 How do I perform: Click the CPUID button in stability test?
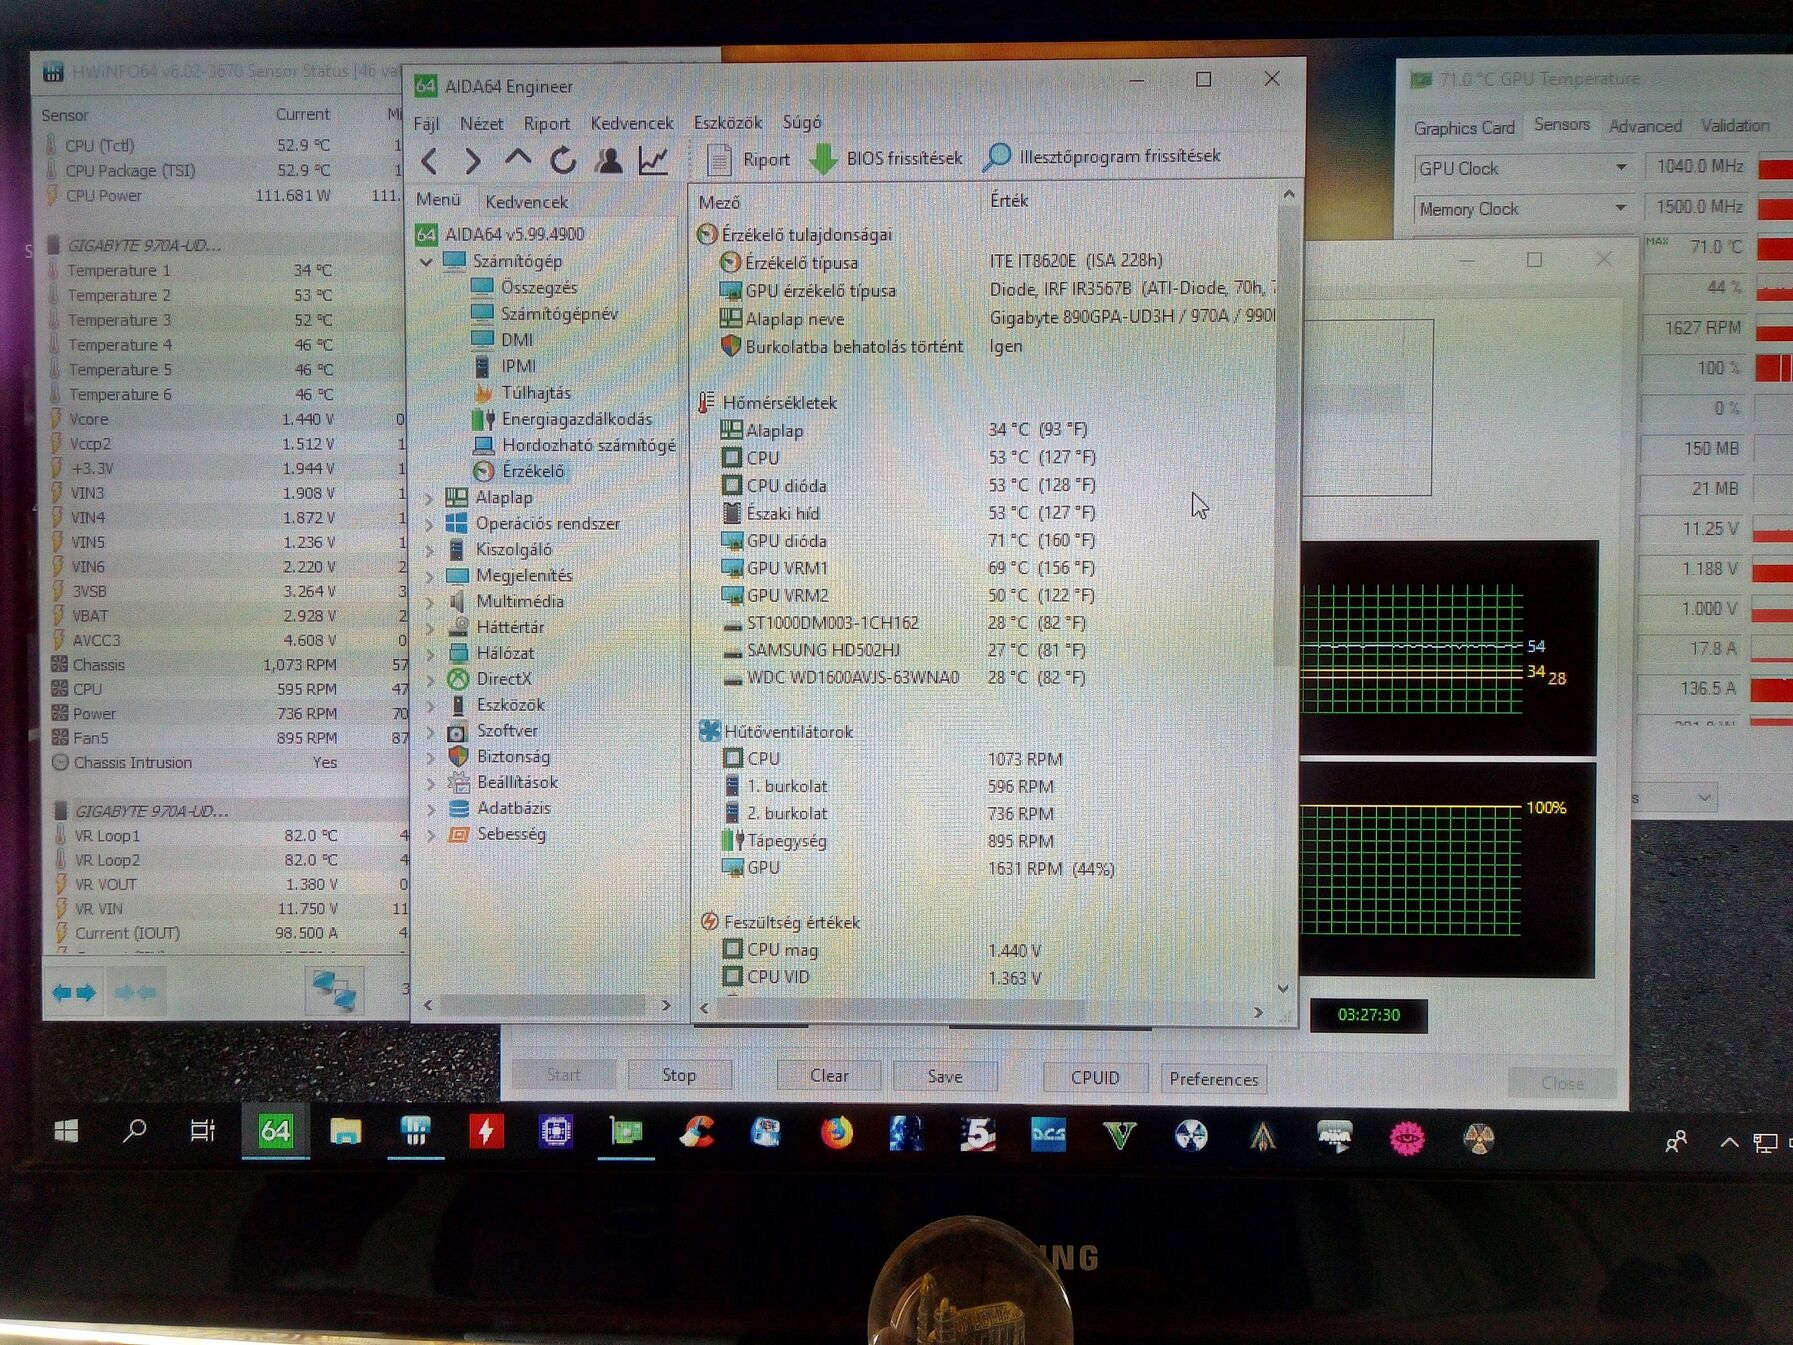(x=1095, y=1078)
